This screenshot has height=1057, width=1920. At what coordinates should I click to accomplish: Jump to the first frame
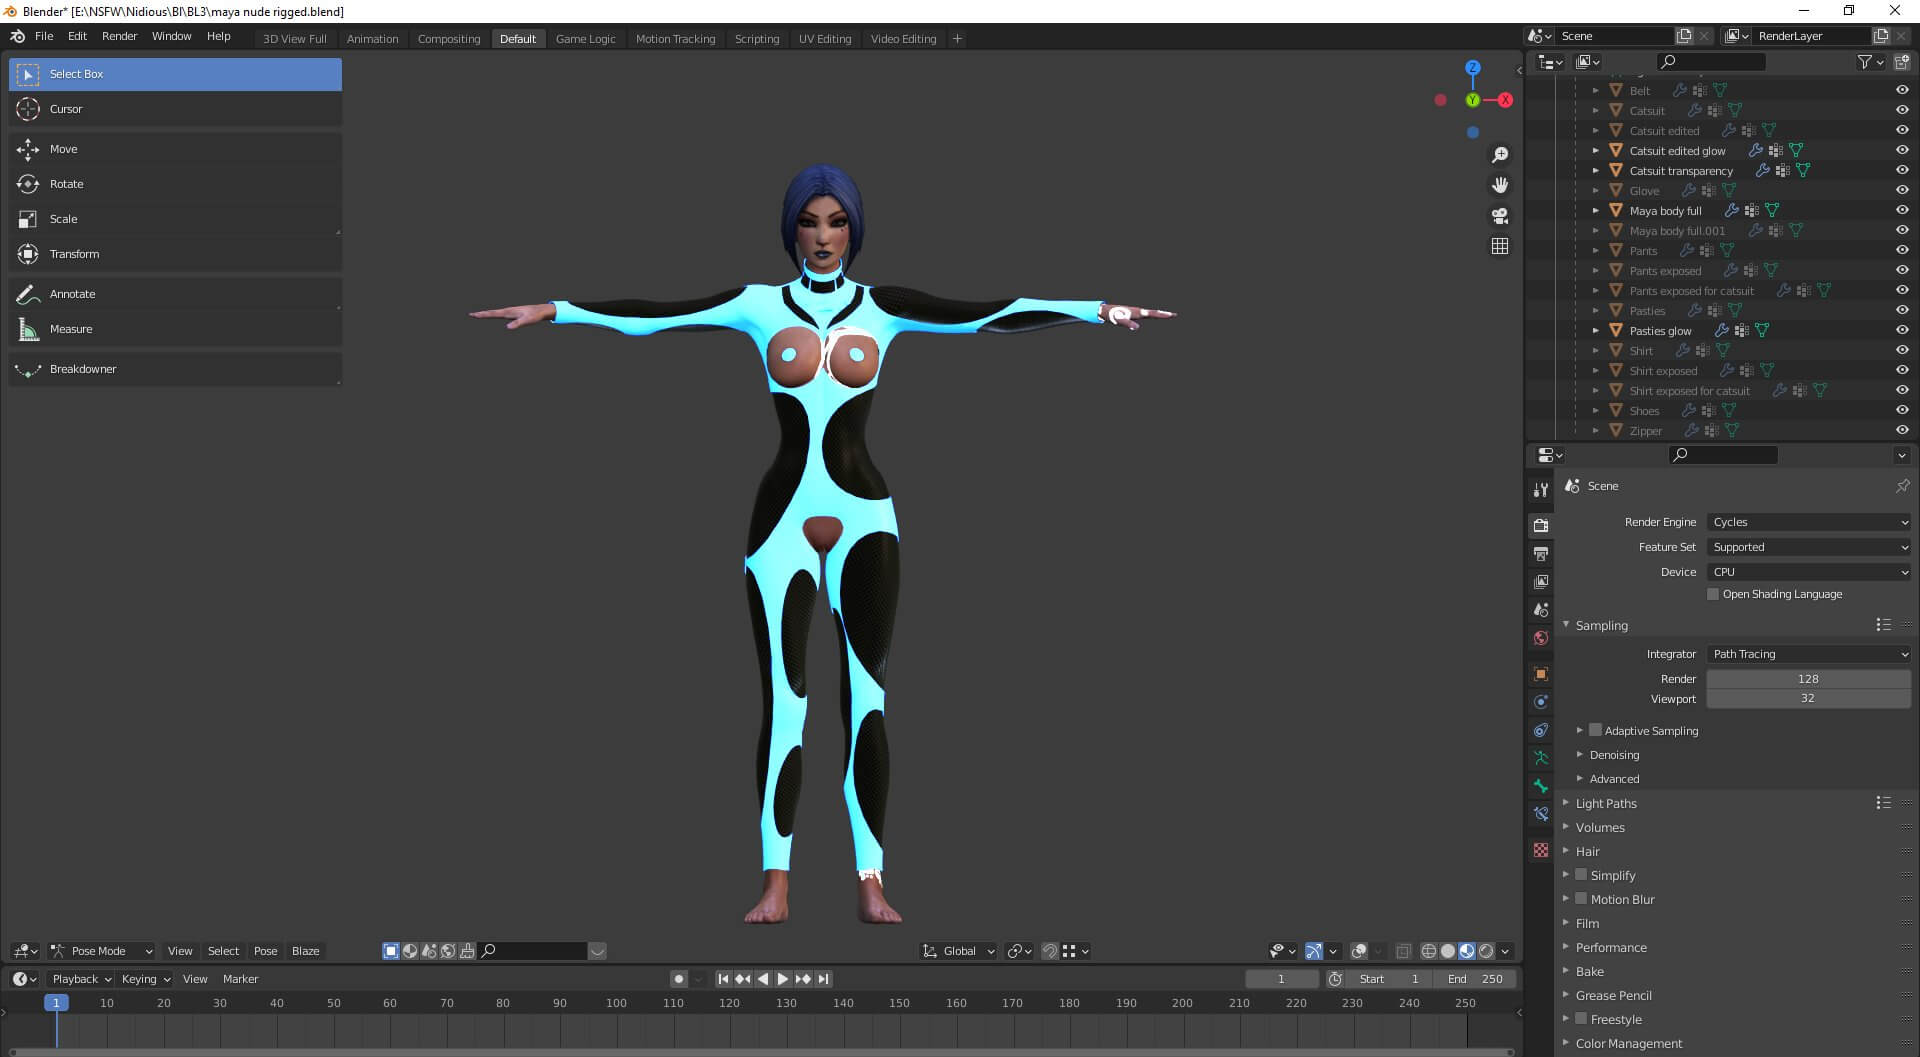pos(723,979)
